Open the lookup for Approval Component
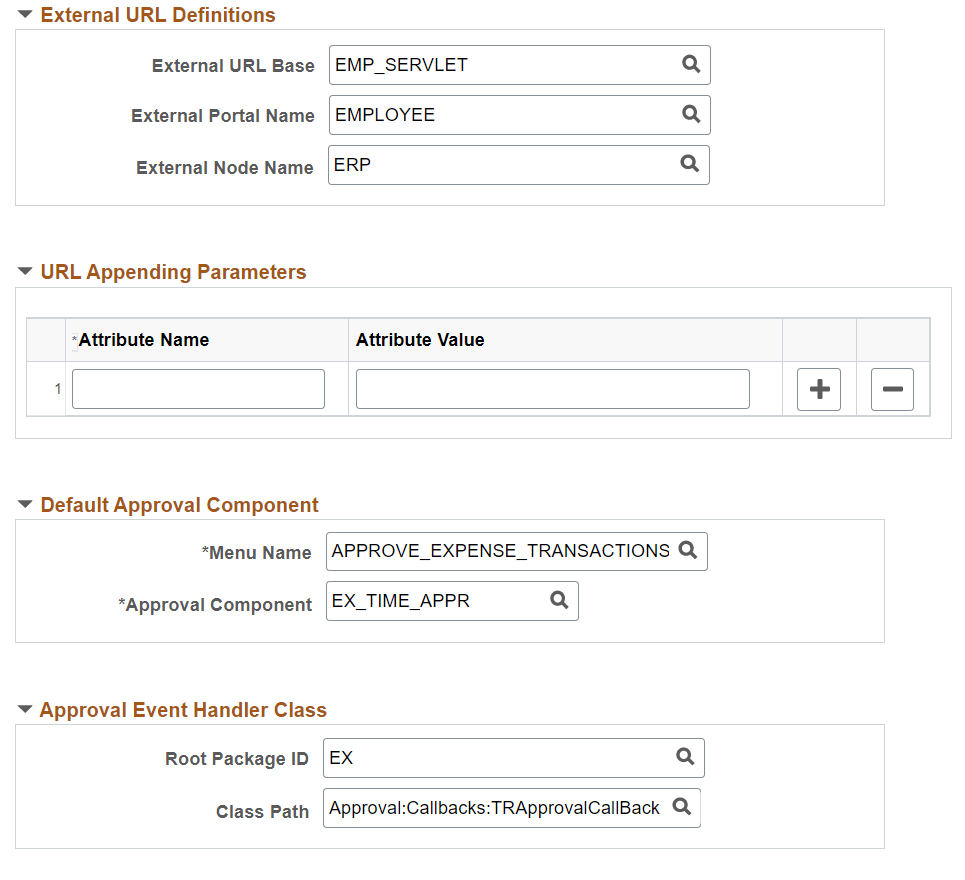Viewport: 965px width, 880px height. [561, 600]
